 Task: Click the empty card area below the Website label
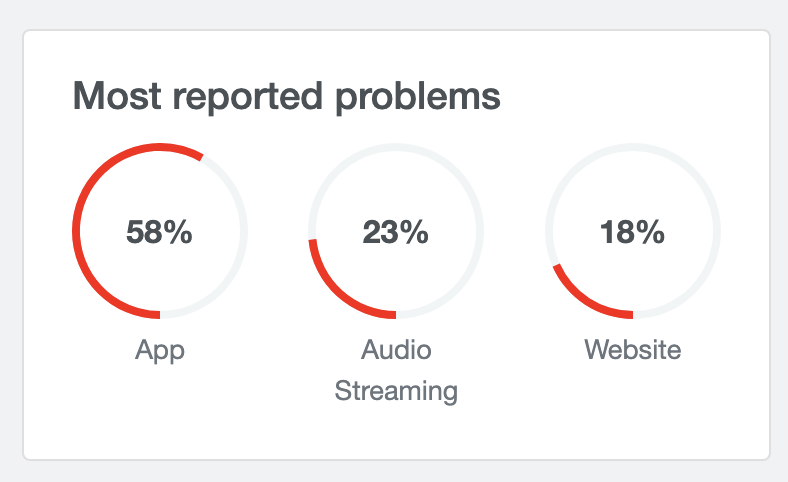tap(632, 410)
